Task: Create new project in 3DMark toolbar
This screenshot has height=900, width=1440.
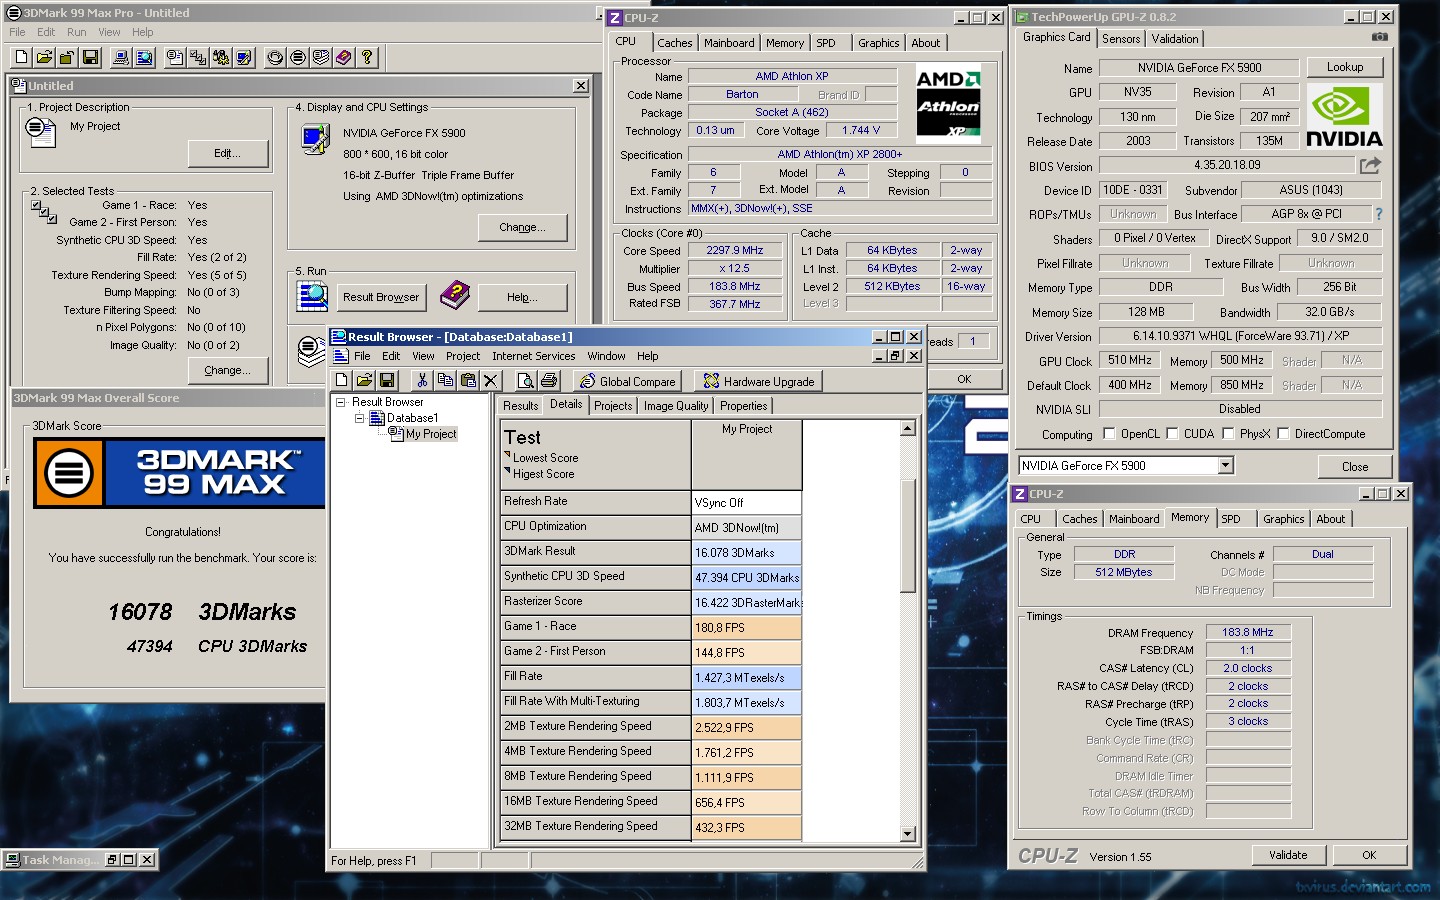Action: (x=21, y=58)
